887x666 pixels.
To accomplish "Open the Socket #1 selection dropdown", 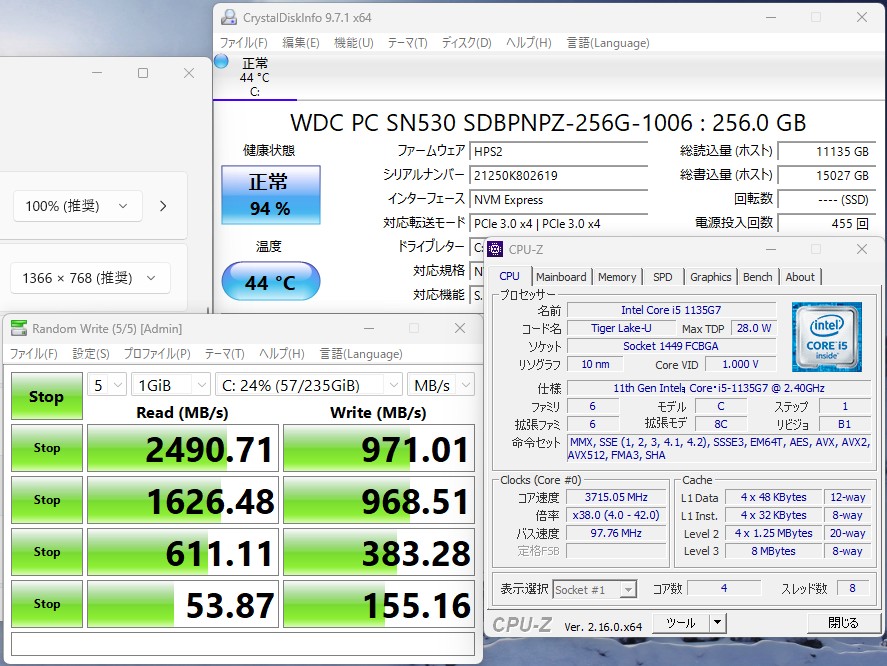I will pyautogui.click(x=593, y=590).
